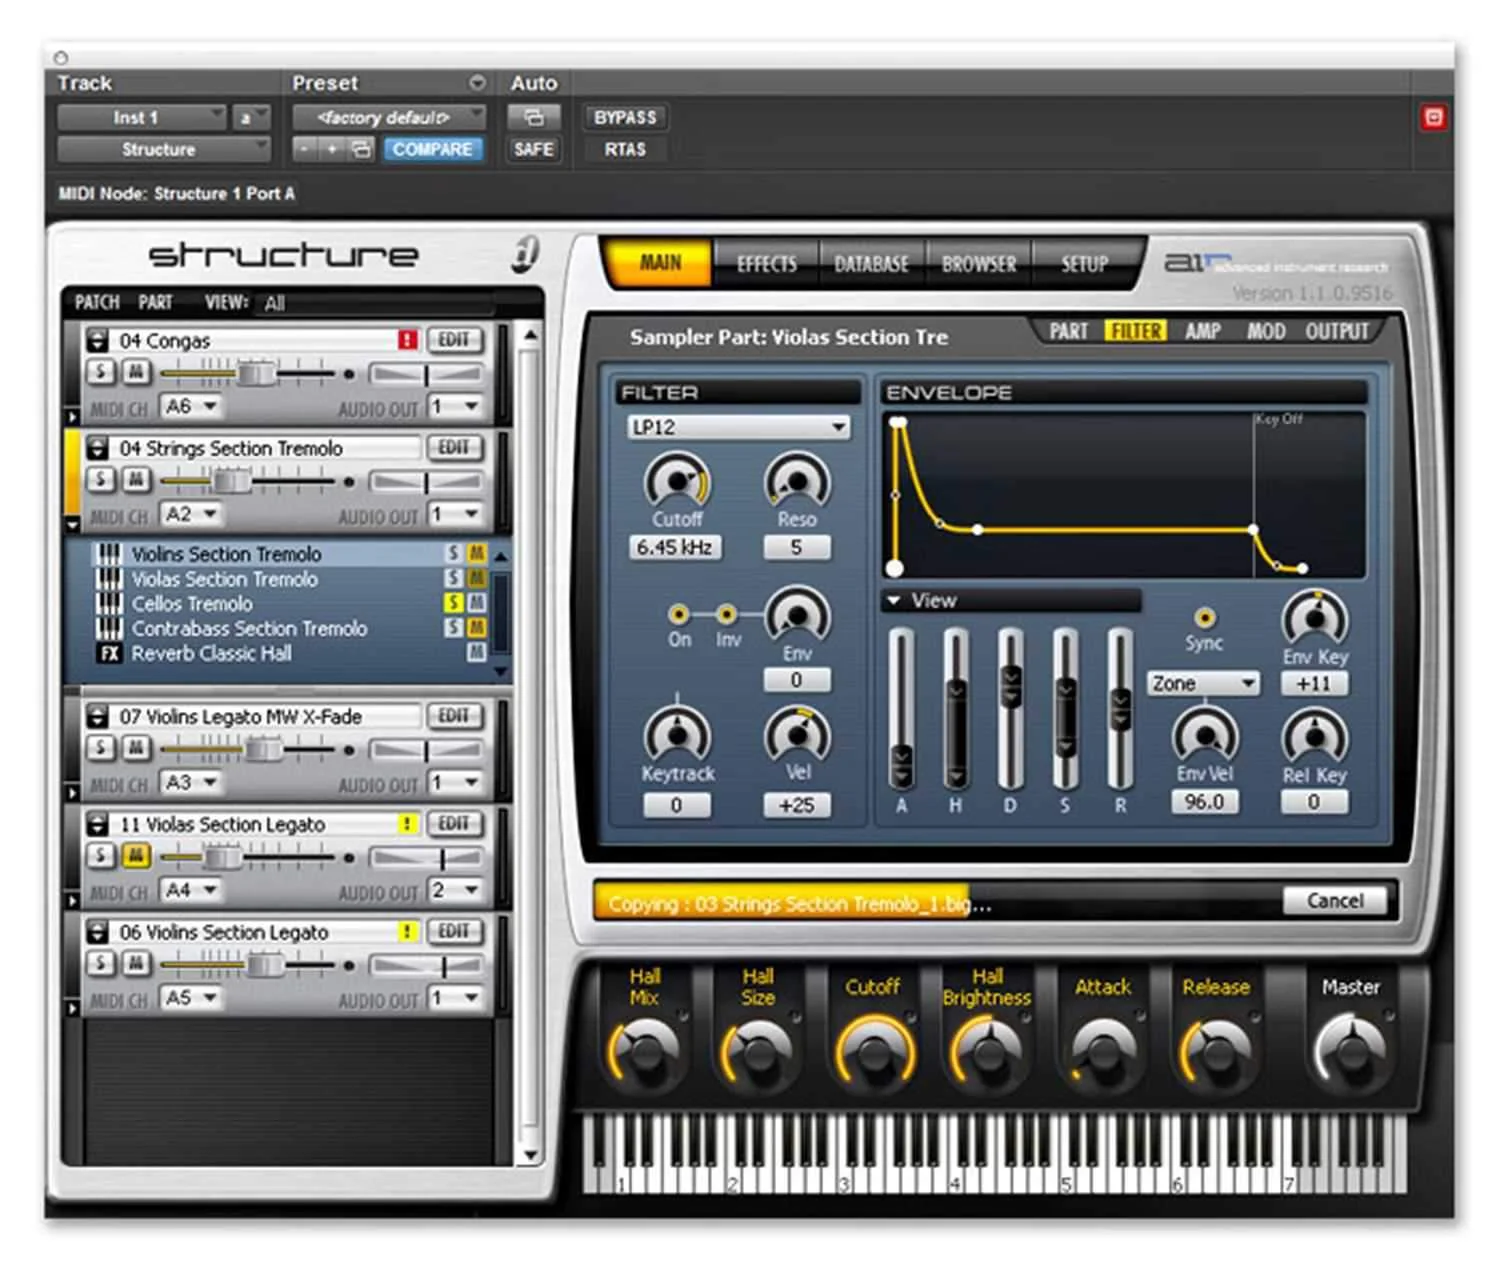Switch to the DATABASE tab

point(872,264)
